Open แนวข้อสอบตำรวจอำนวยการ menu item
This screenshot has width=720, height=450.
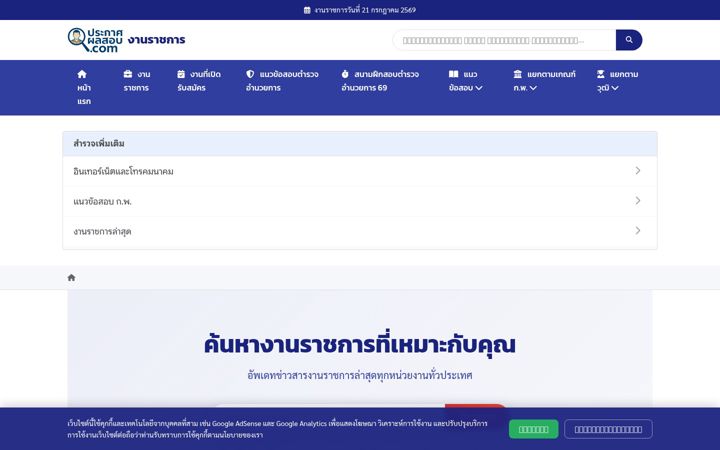[x=282, y=81]
